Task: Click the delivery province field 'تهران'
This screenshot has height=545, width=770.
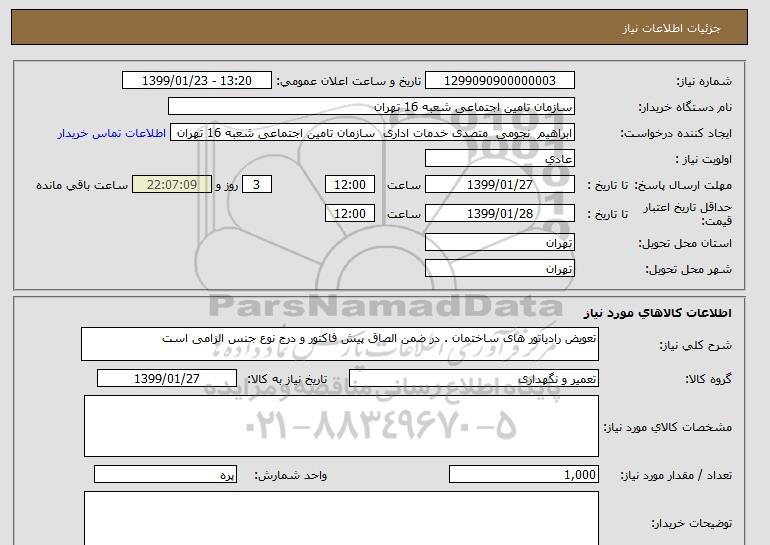Action: tap(499, 243)
